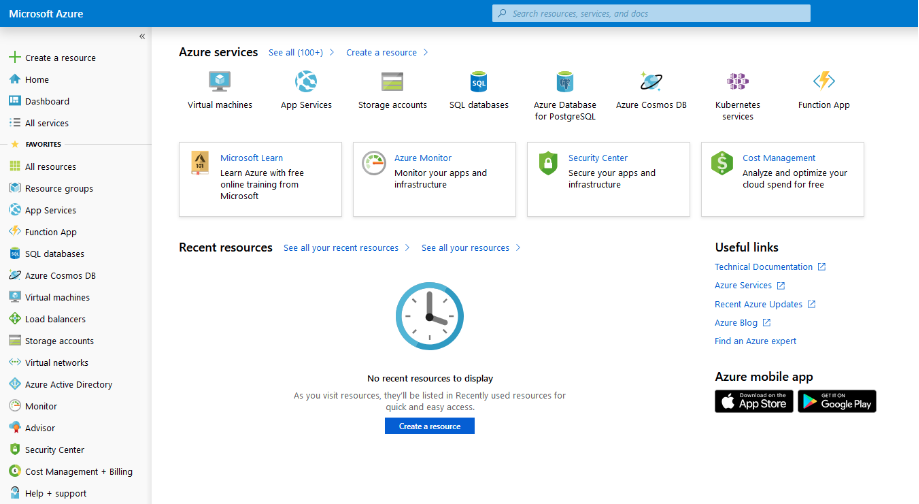Click the Security Center shield icon
The height and width of the screenshot is (504, 919).
click(548, 163)
